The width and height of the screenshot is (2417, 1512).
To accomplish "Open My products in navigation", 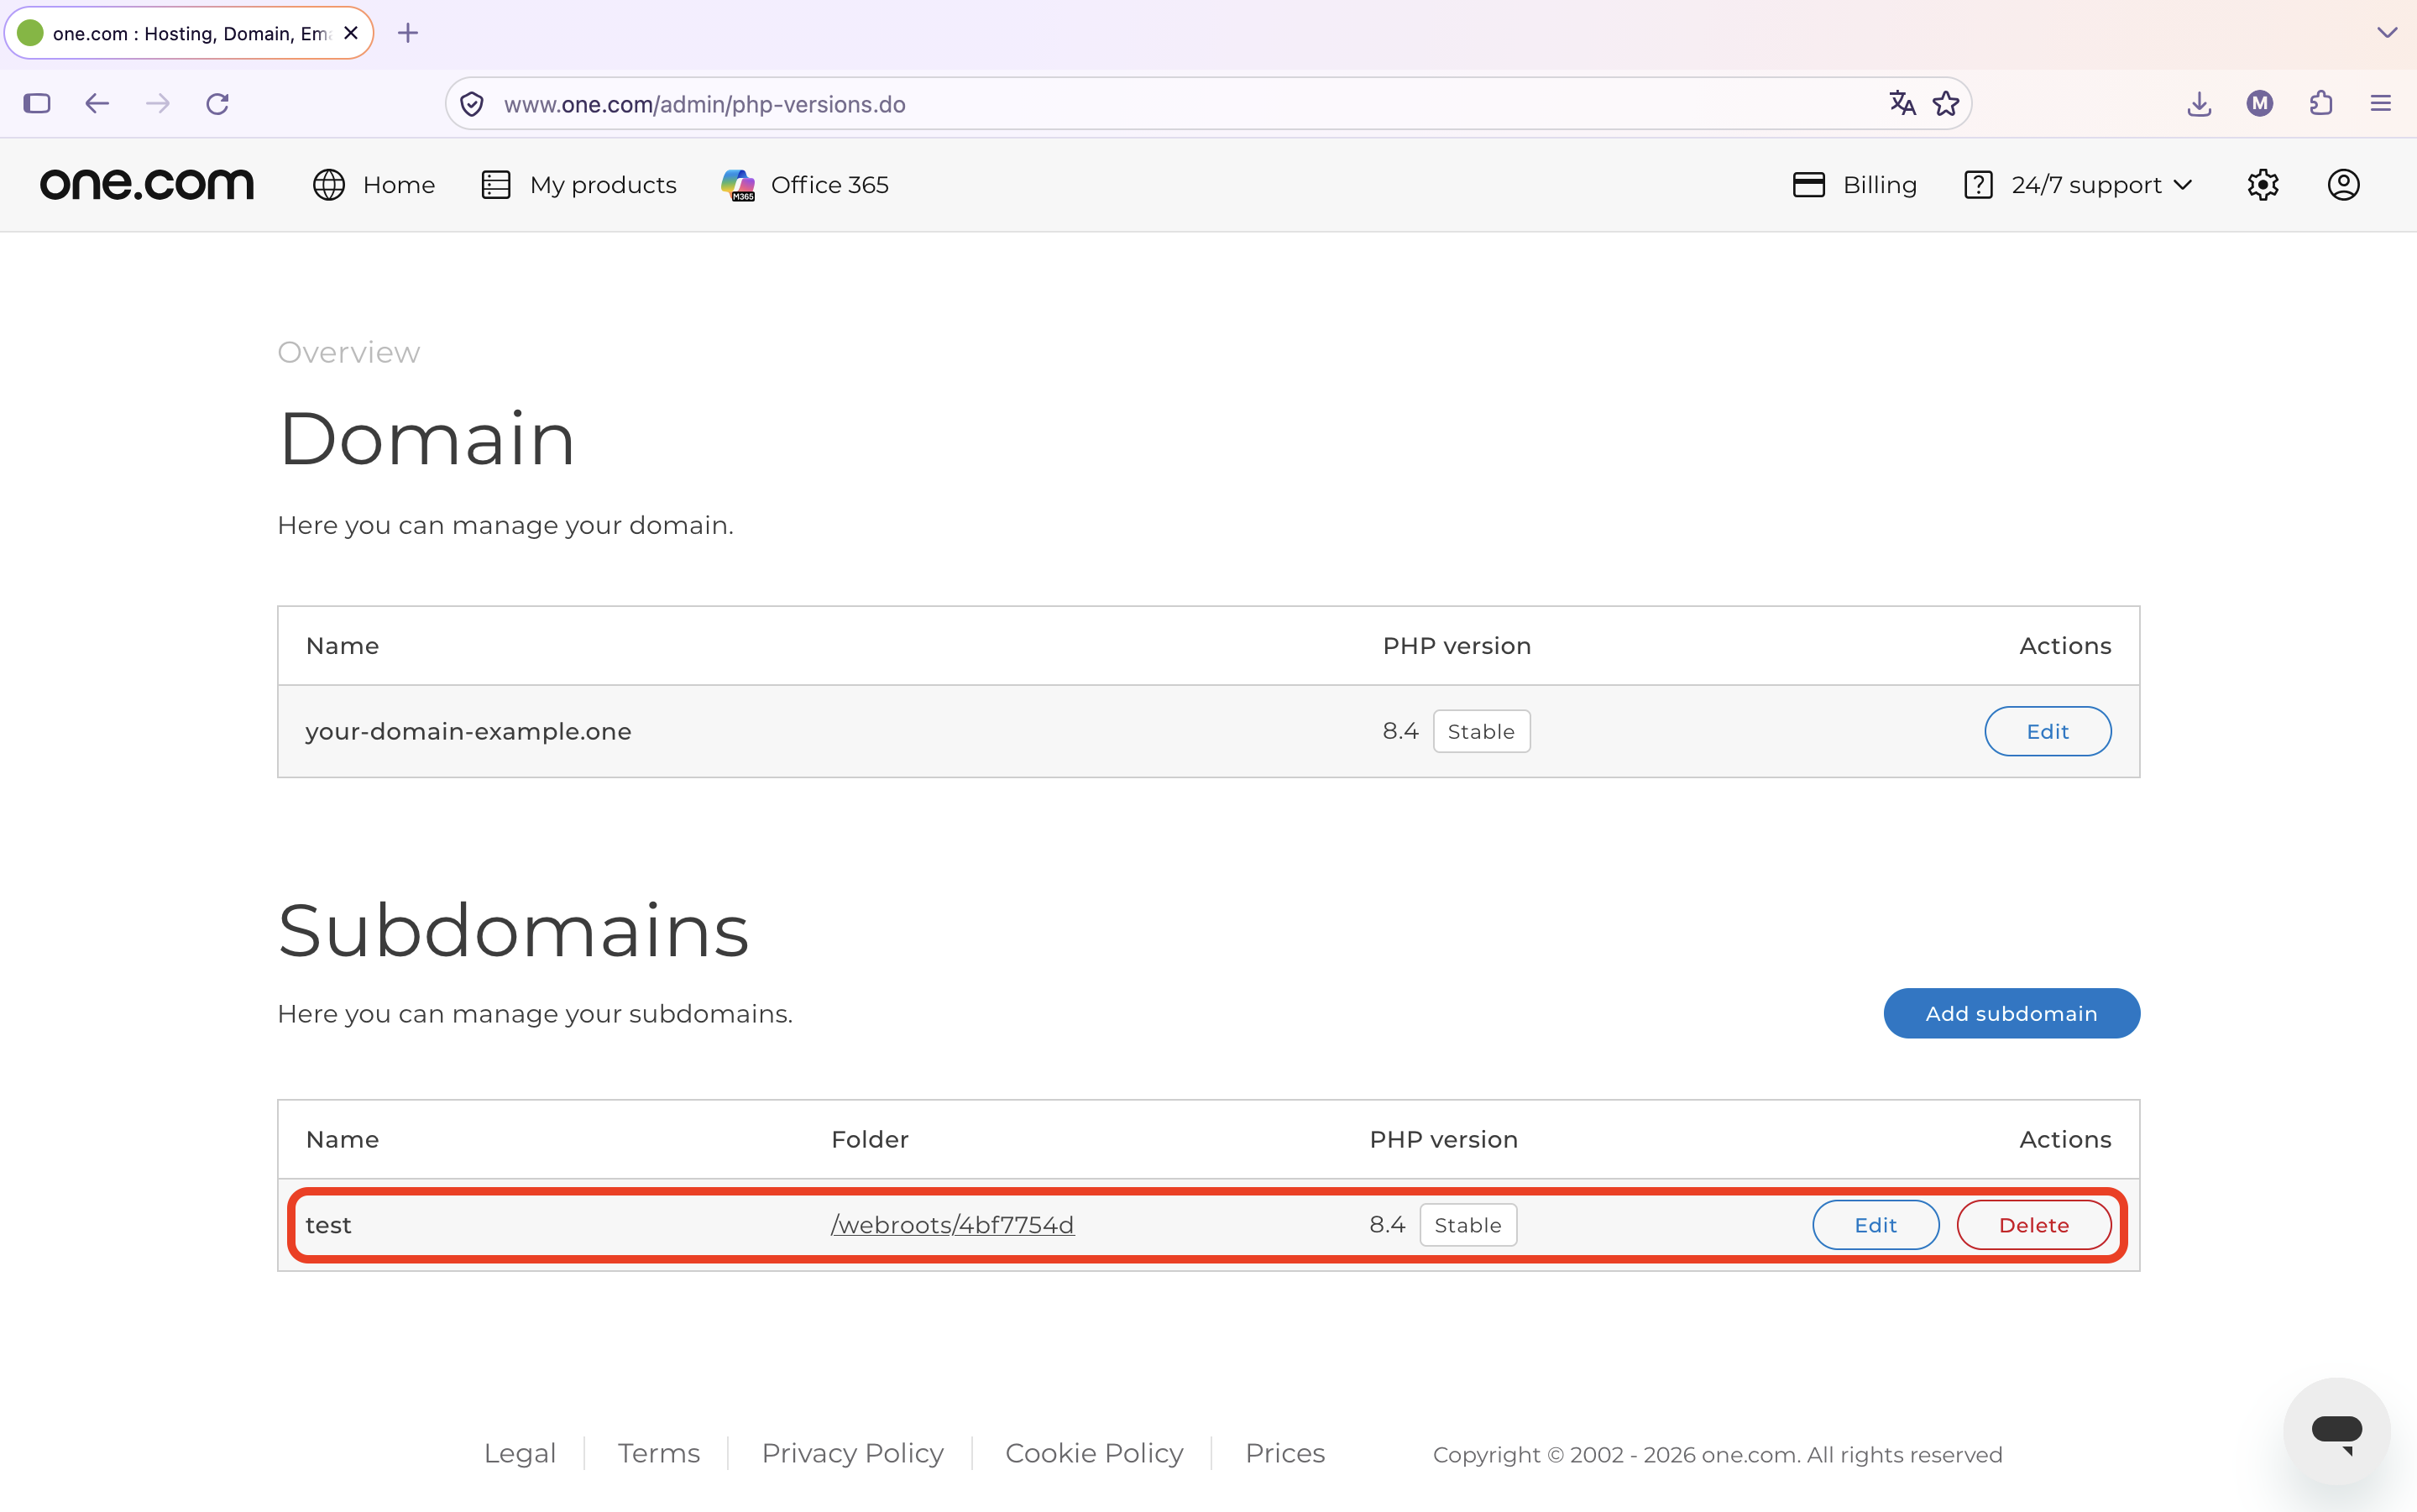I will [579, 185].
